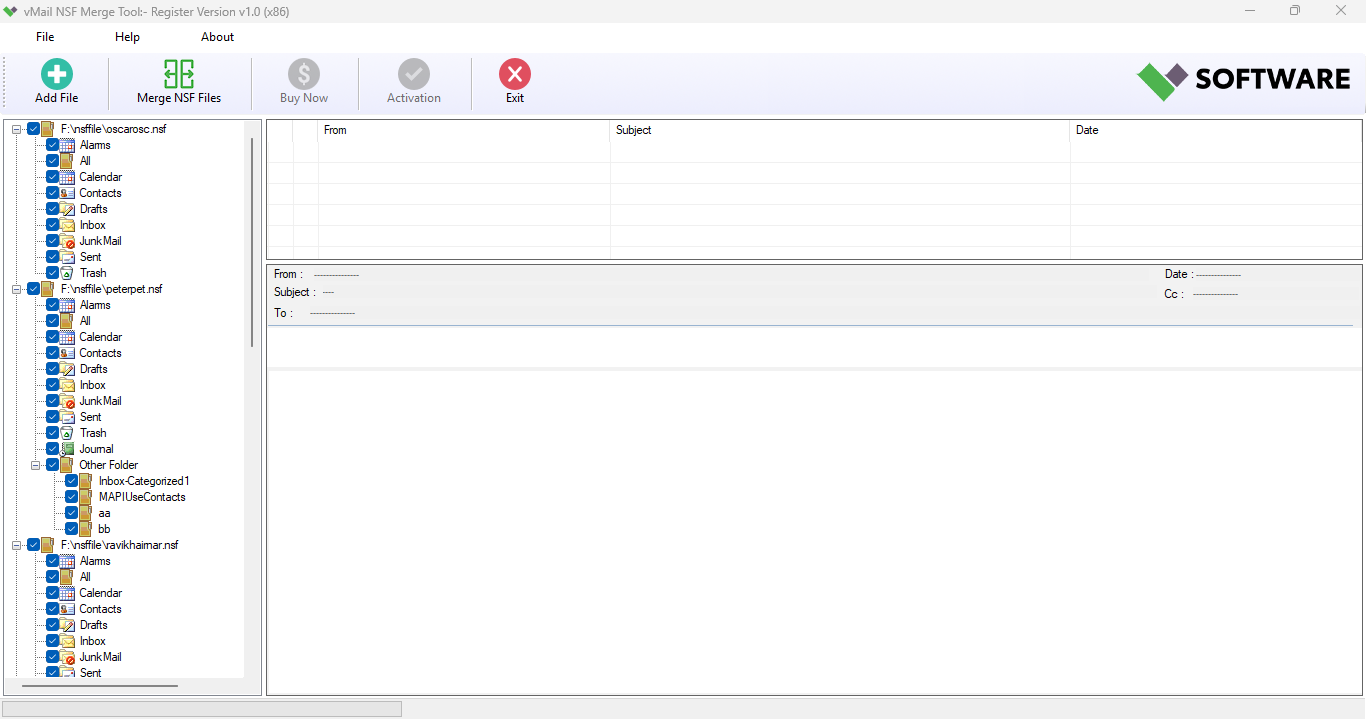Uncheck Sent checkbox under peterpet.nsf

click(52, 417)
